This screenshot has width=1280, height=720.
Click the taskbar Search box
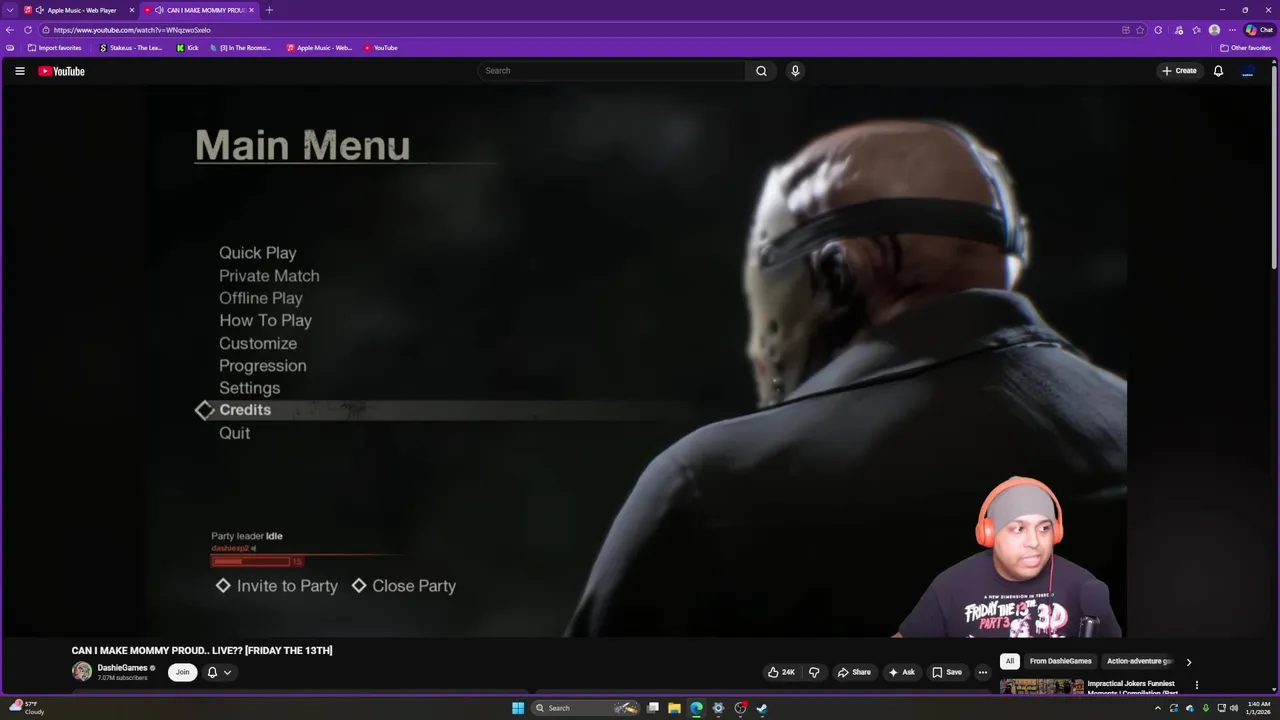coord(586,708)
